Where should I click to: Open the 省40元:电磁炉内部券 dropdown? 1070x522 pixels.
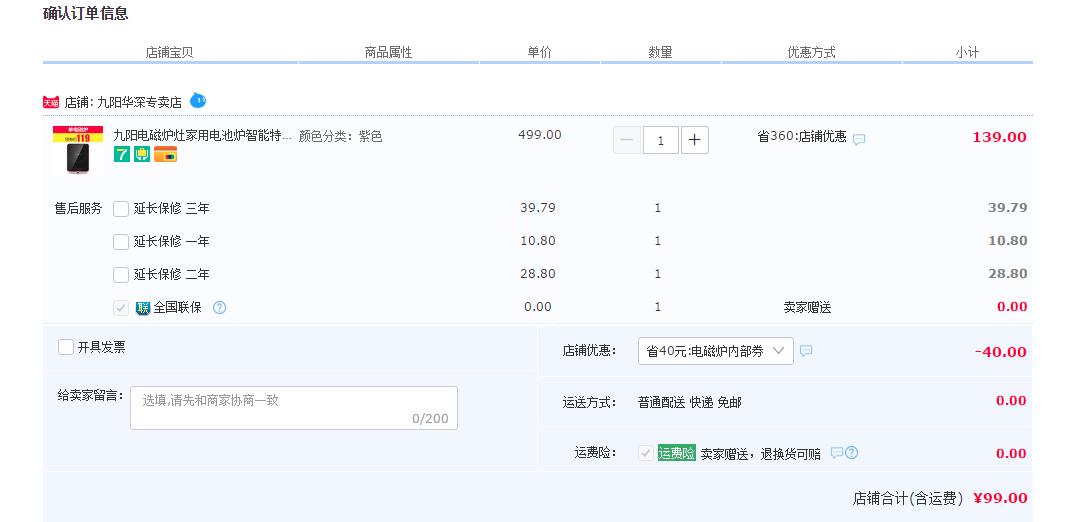[716, 351]
